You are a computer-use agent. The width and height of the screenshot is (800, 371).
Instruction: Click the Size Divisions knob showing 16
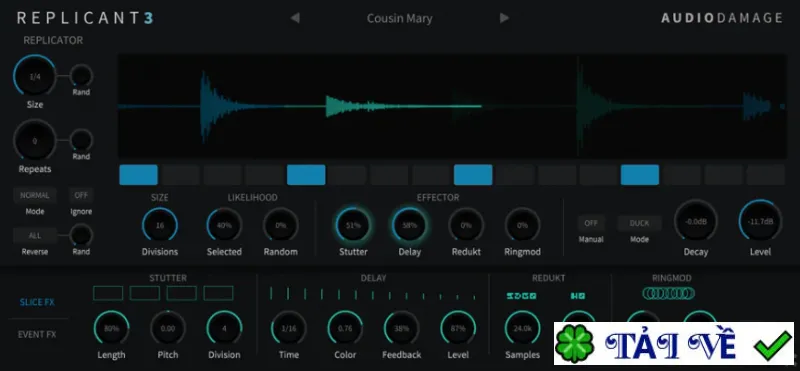160,225
